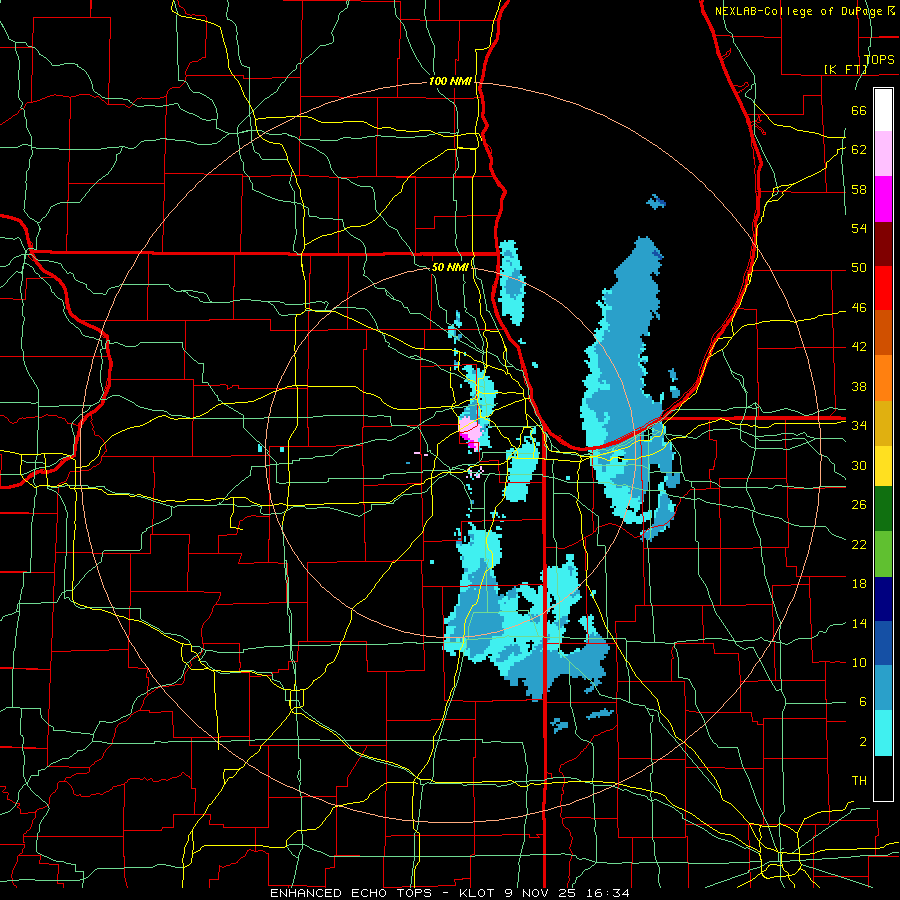Viewport: 900px width, 900px height.
Task: Click the medium blue legend swatch
Action: coord(883,643)
